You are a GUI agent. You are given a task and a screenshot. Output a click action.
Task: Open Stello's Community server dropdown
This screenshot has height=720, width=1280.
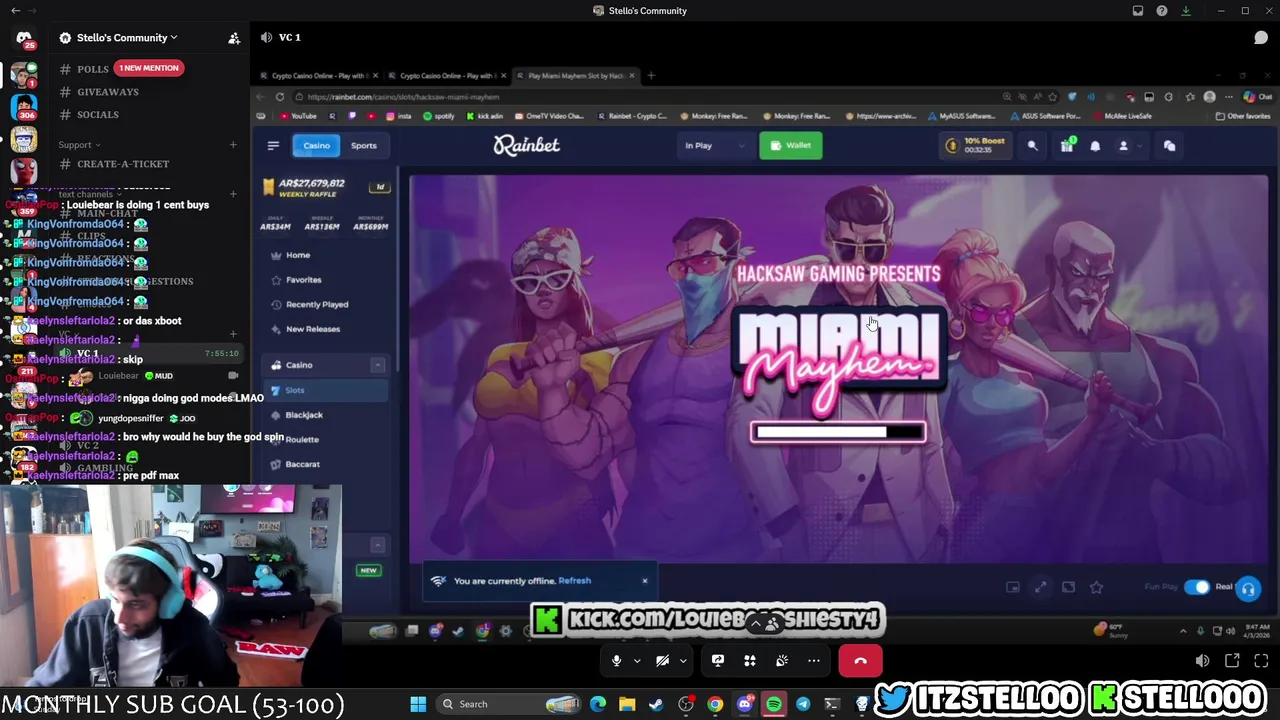pyautogui.click(x=127, y=38)
